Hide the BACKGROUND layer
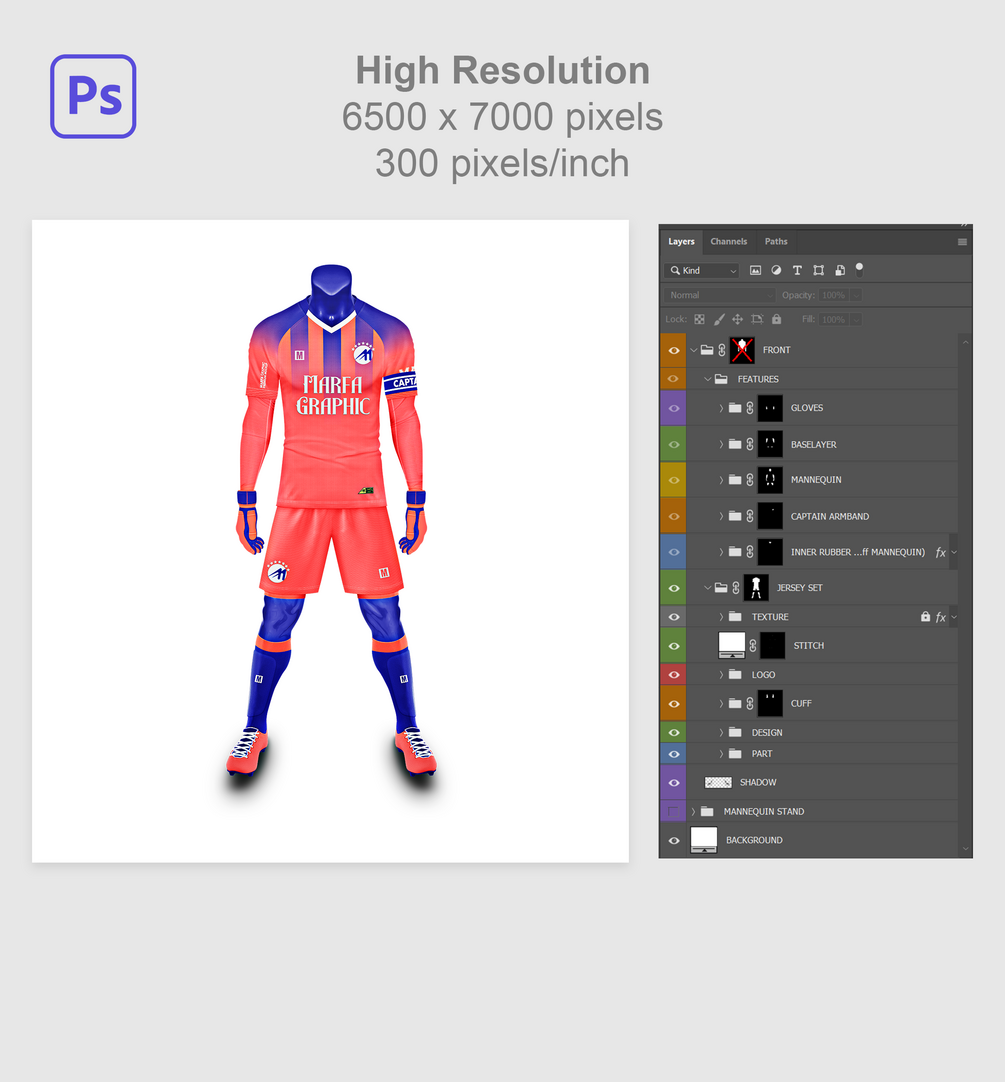This screenshot has height=1082, width=1005. pos(674,840)
